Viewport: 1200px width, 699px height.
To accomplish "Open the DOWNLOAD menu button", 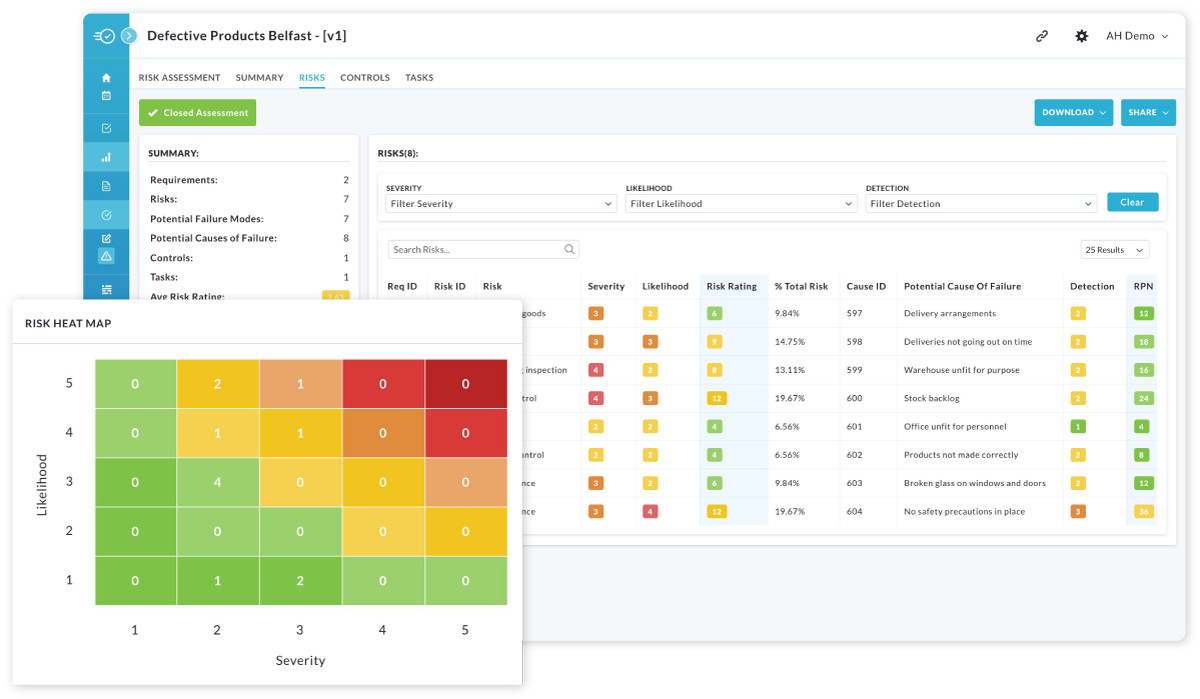I will (1073, 112).
